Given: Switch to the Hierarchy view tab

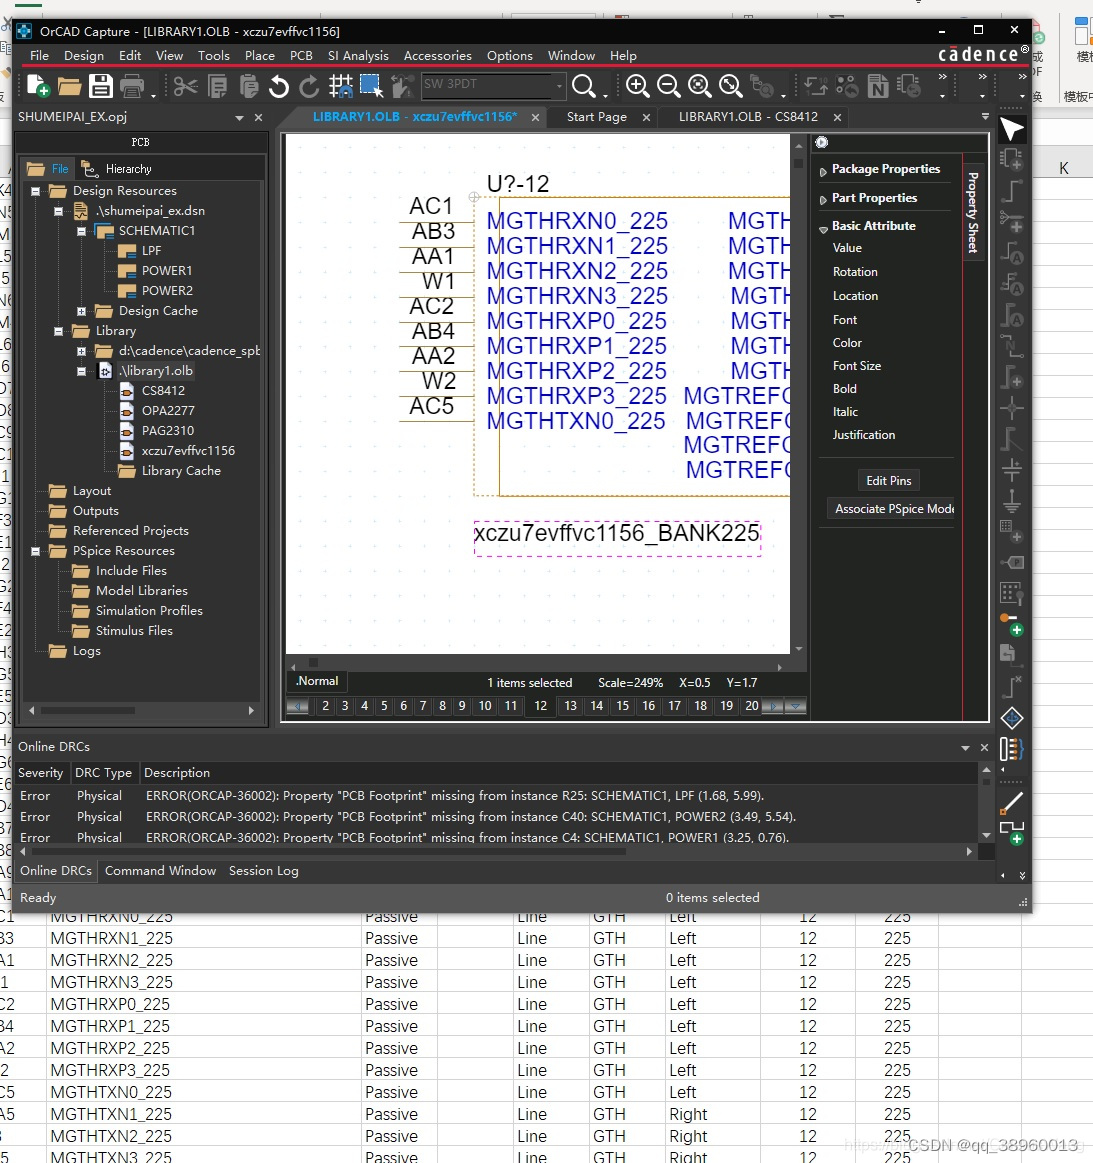Looking at the screenshot, I should [118, 169].
